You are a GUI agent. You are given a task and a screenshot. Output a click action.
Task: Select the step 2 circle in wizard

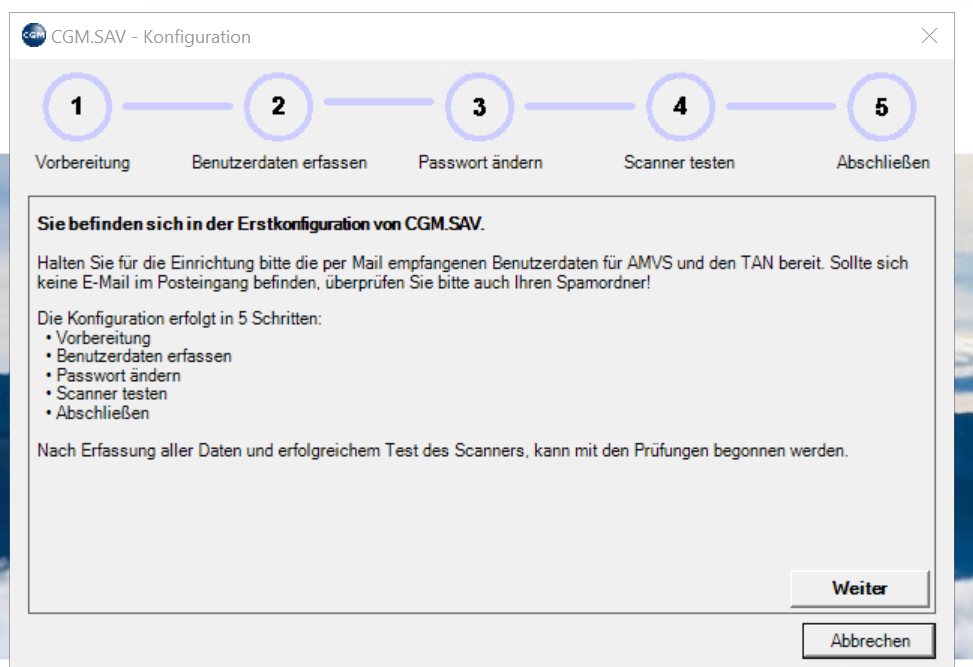[x=278, y=106]
